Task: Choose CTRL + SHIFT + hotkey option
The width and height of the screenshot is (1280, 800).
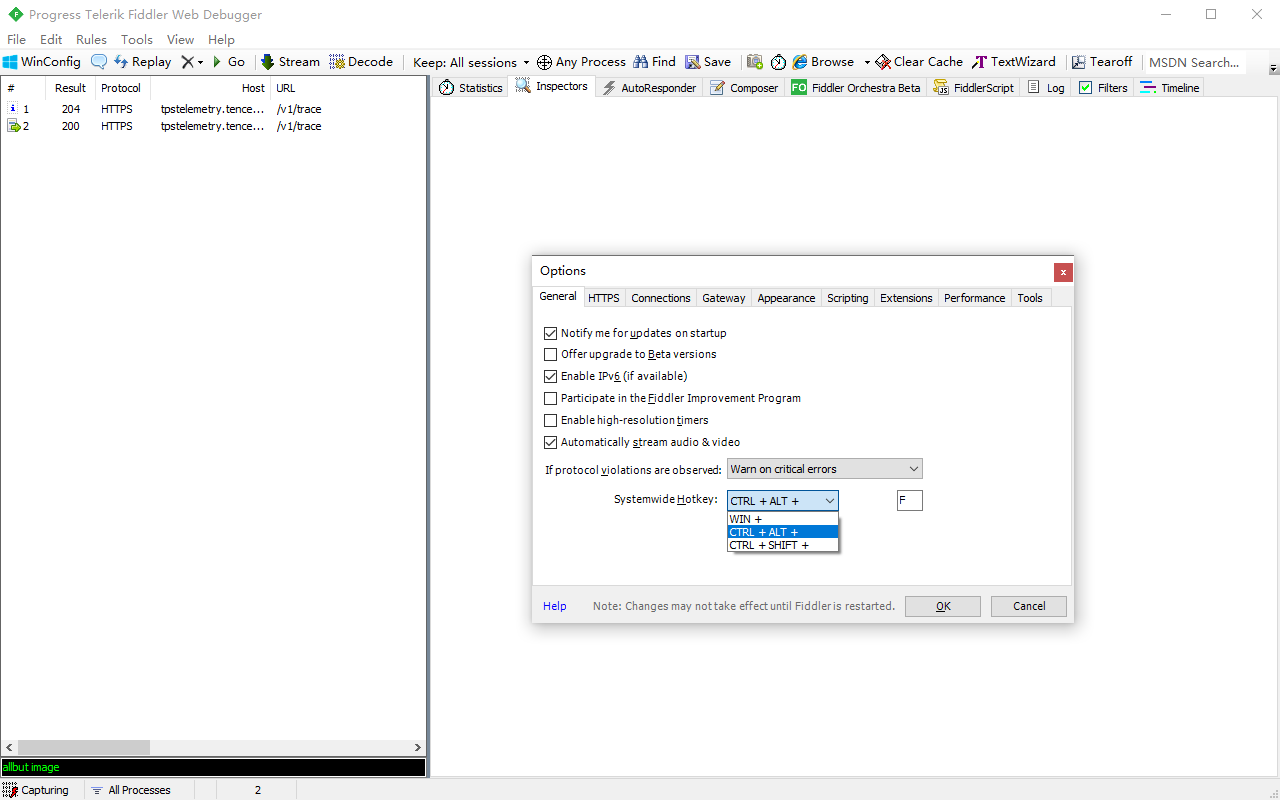Action: pos(782,545)
